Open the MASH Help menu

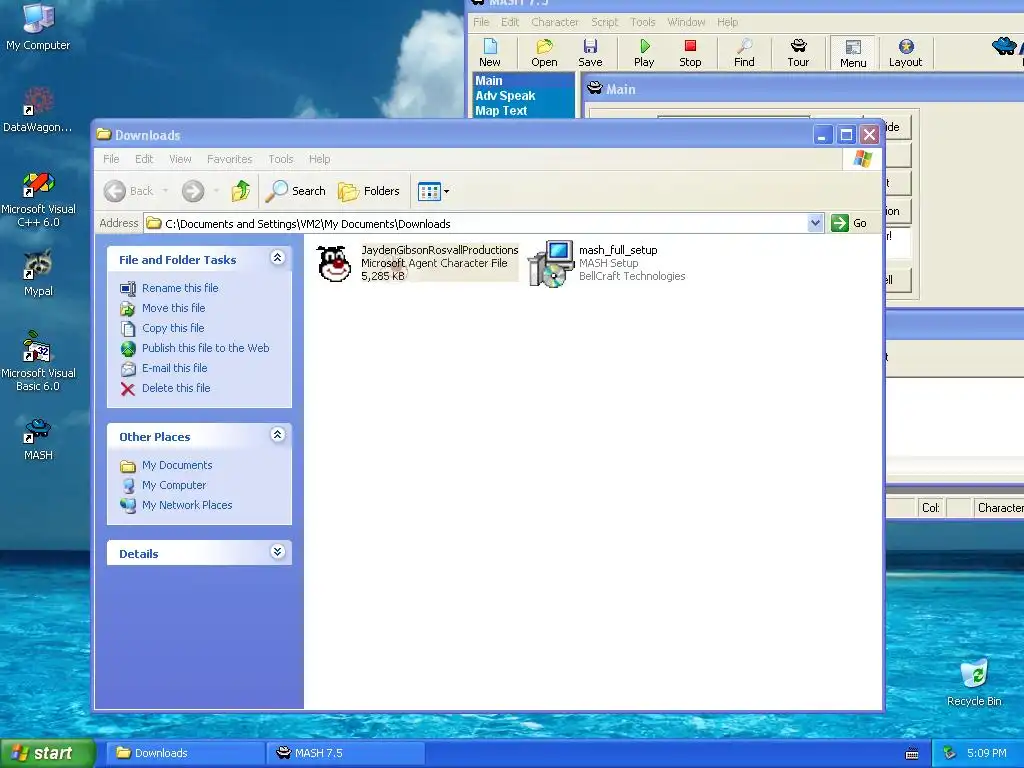click(x=728, y=22)
